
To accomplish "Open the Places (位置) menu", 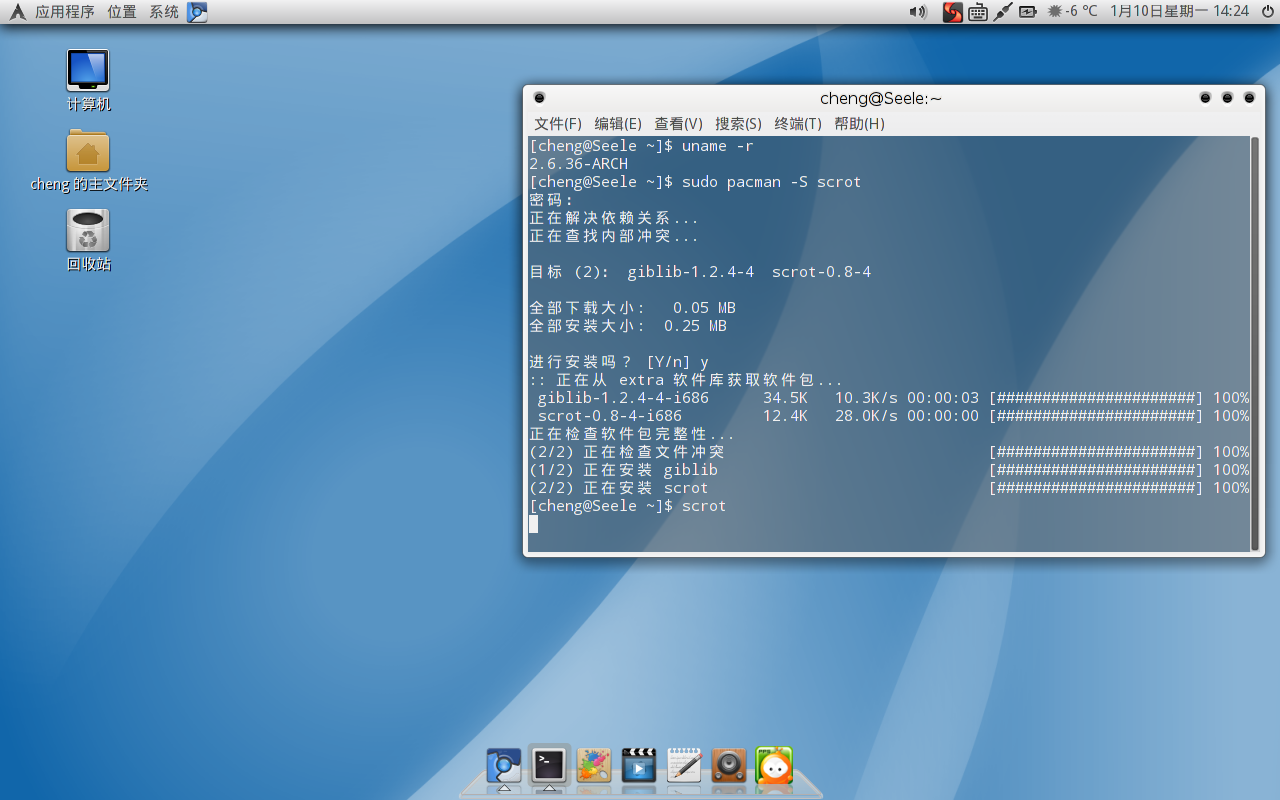I will (122, 12).
